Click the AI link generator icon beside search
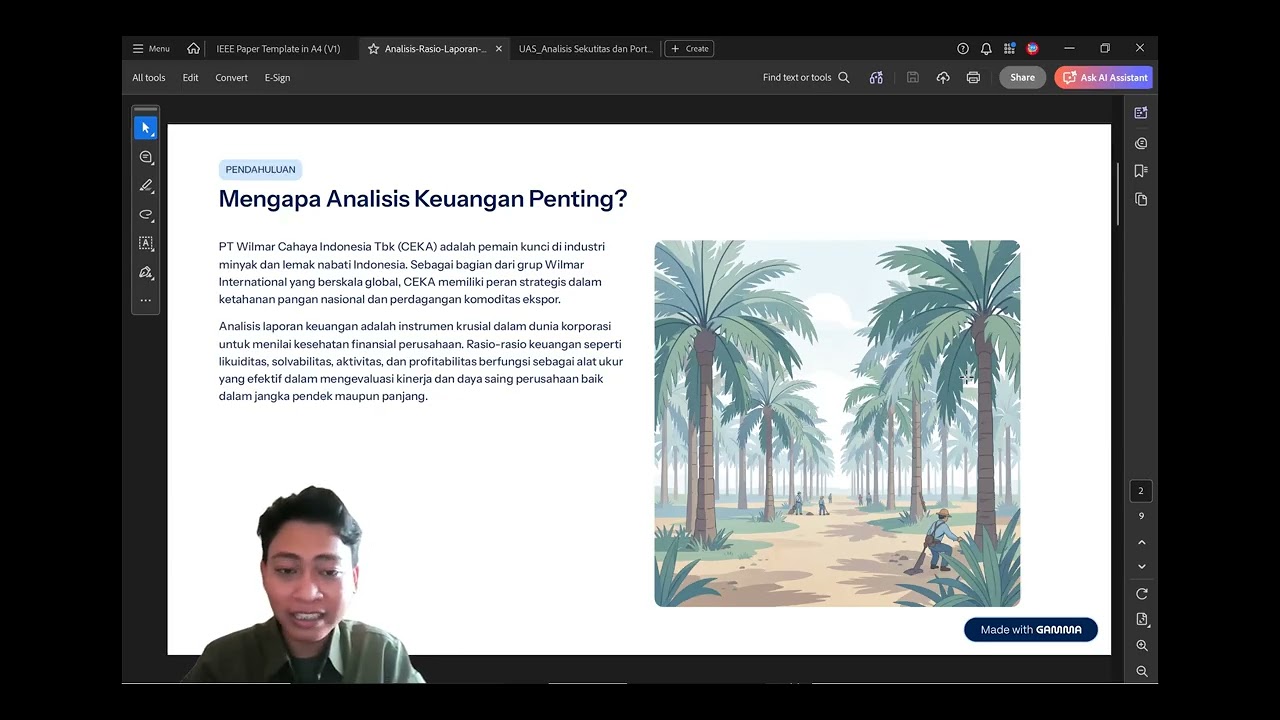Screen dimensions: 1280x720 (876, 78)
